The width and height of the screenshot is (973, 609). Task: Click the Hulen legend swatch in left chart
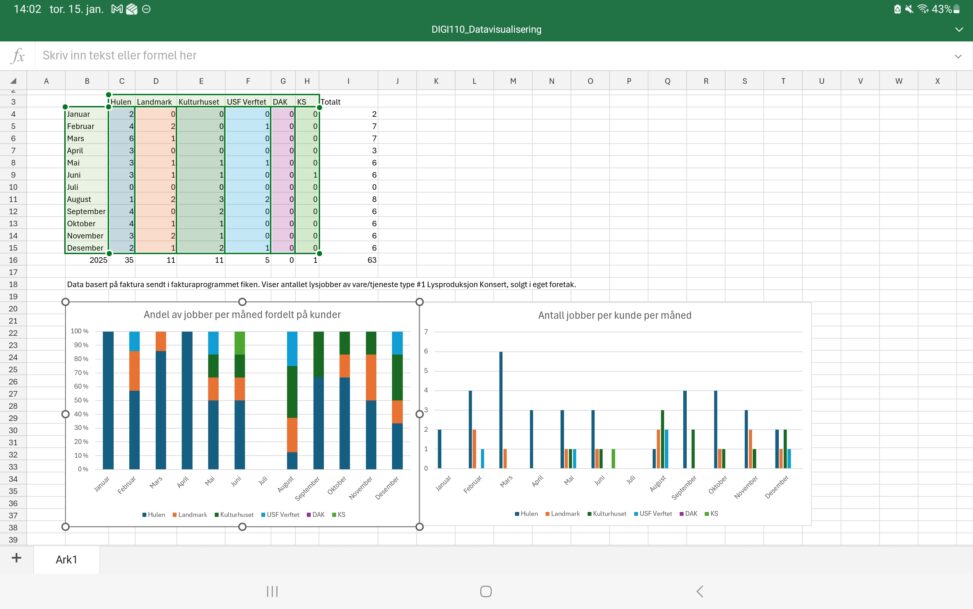[x=143, y=514]
